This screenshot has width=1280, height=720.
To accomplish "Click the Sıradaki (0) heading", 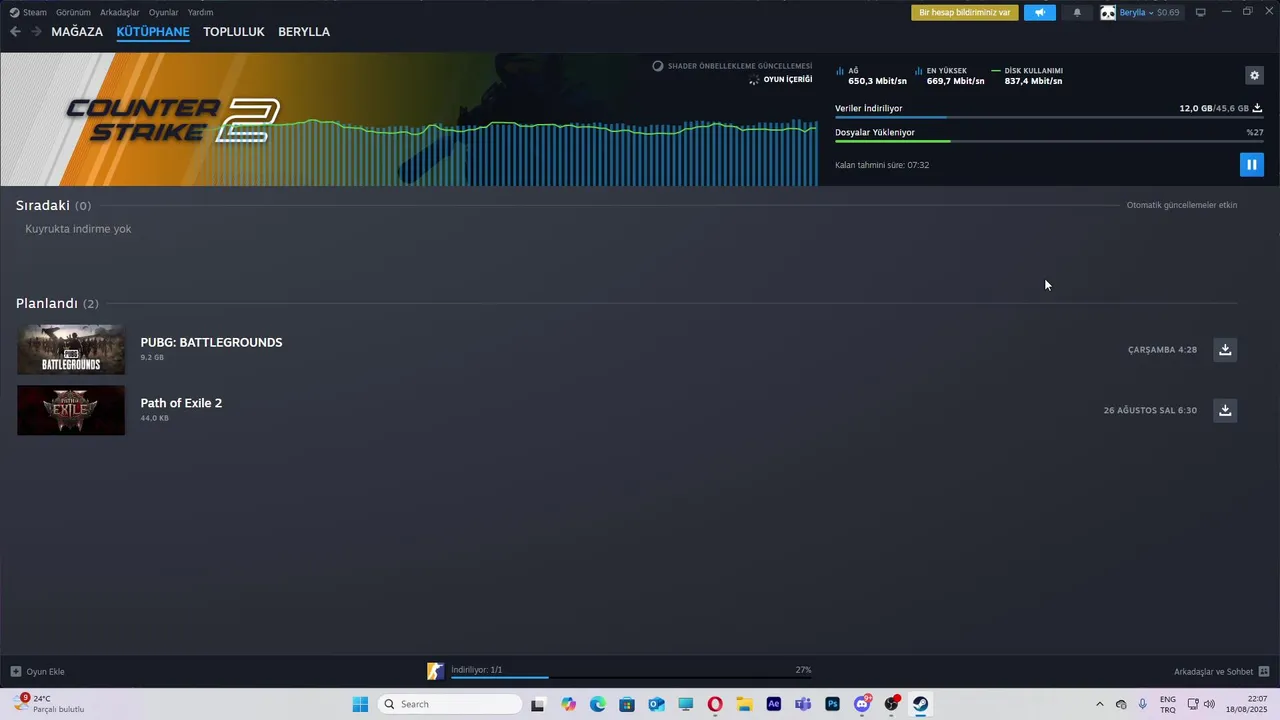I will 53,205.
